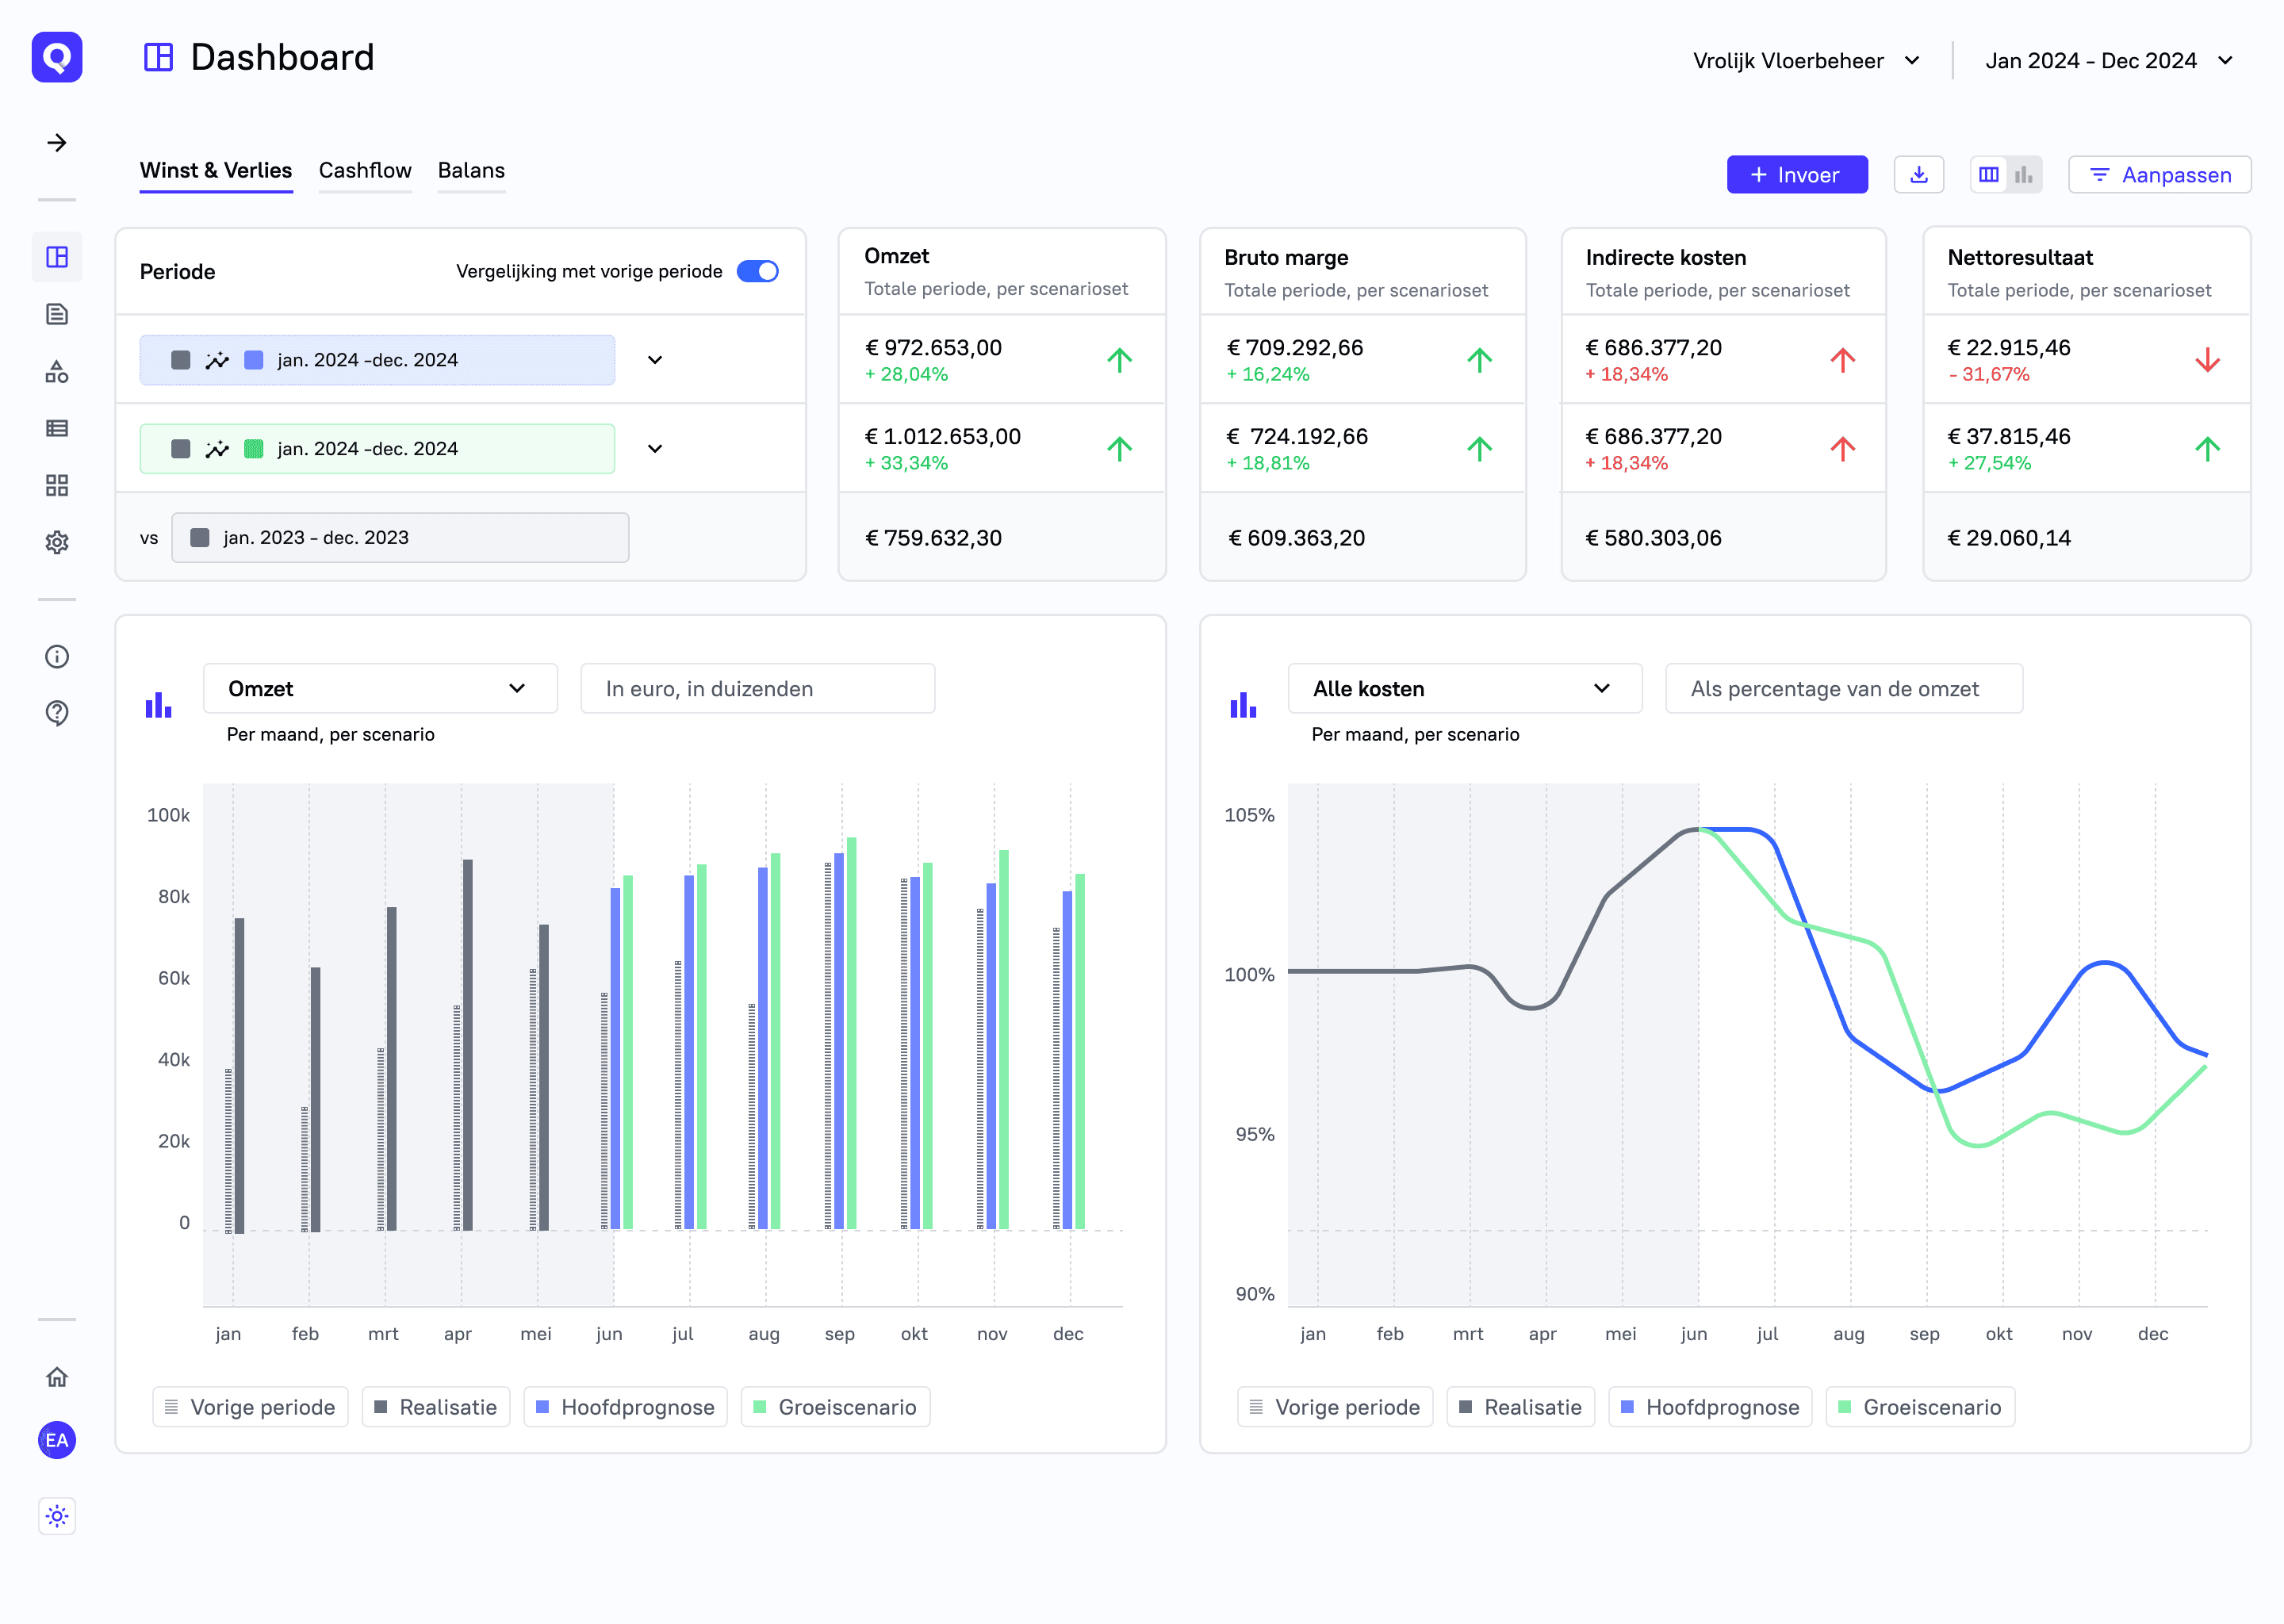This screenshot has height=1624, width=2284.
Task: Switch to column table view icon
Action: pos(1988,175)
